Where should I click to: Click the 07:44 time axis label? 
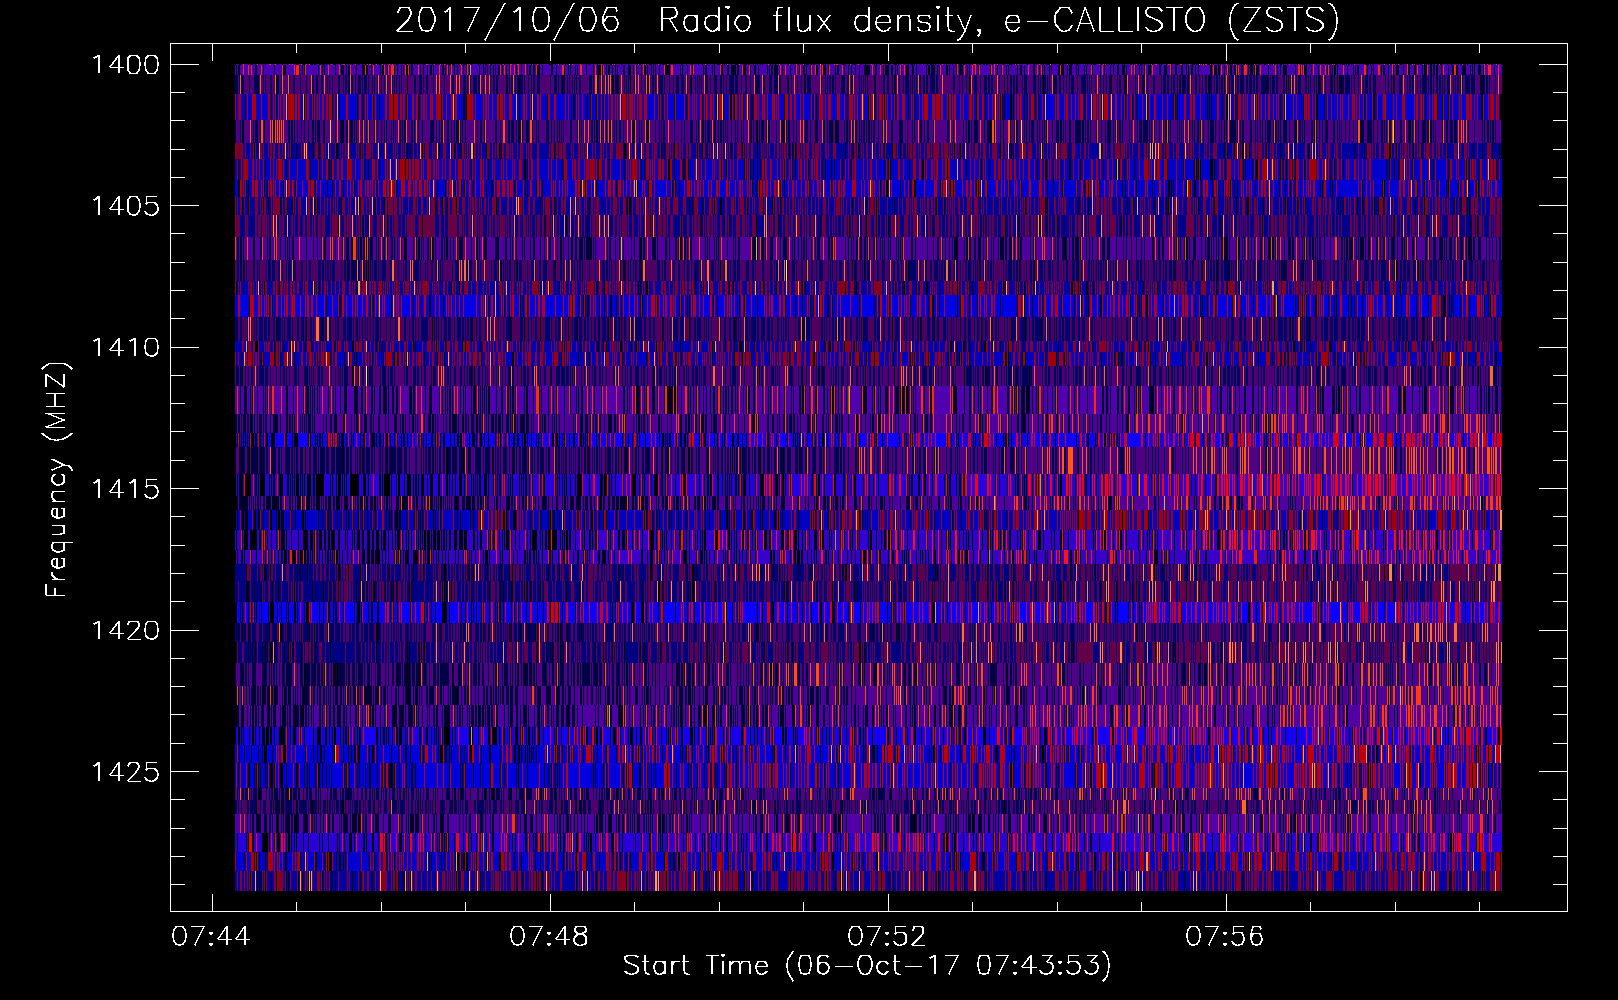[211, 937]
